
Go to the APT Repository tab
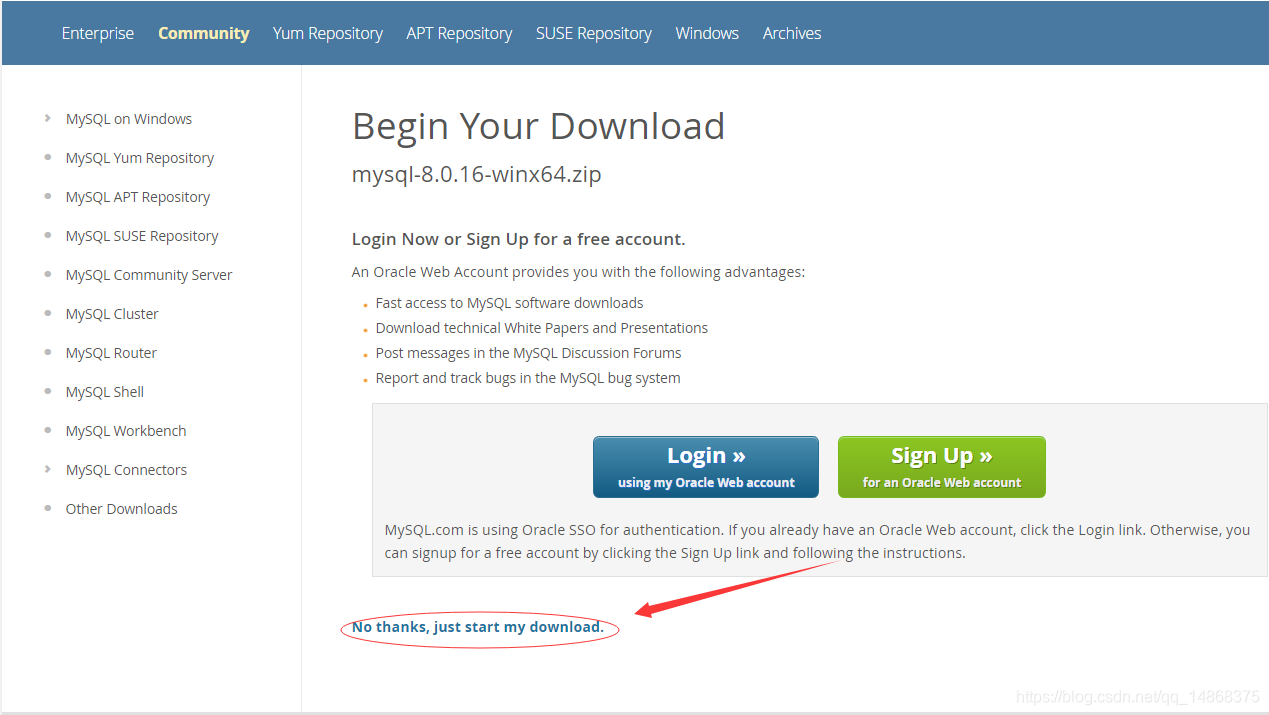(x=459, y=33)
